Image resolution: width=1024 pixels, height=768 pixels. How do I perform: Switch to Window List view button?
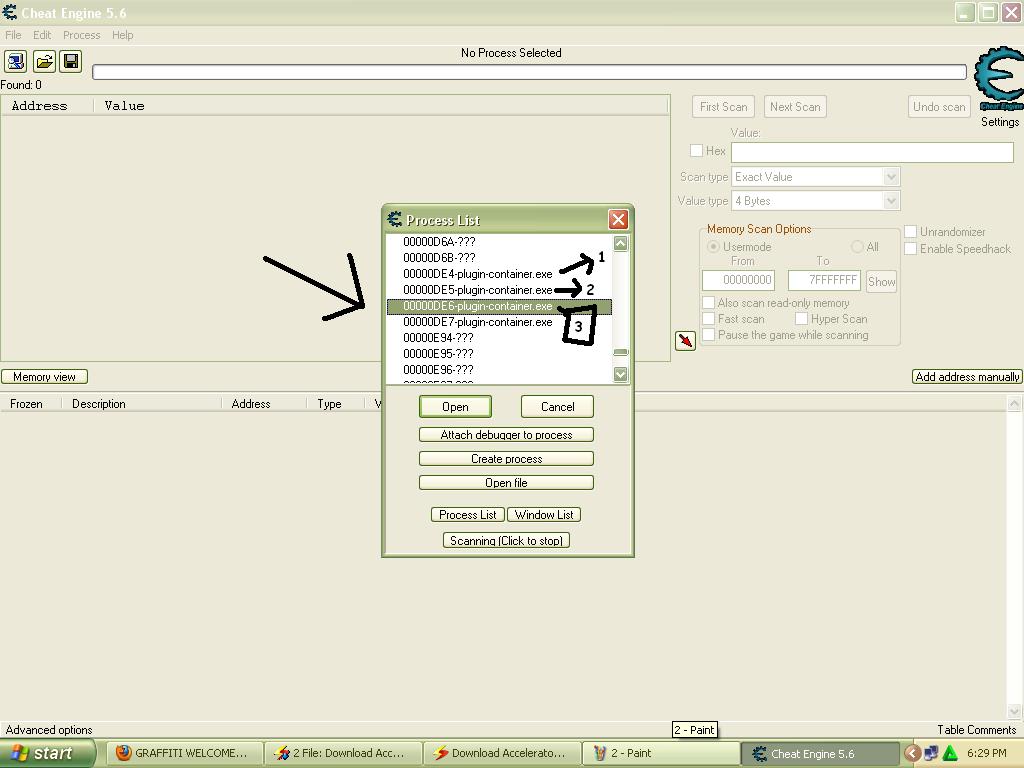point(544,515)
